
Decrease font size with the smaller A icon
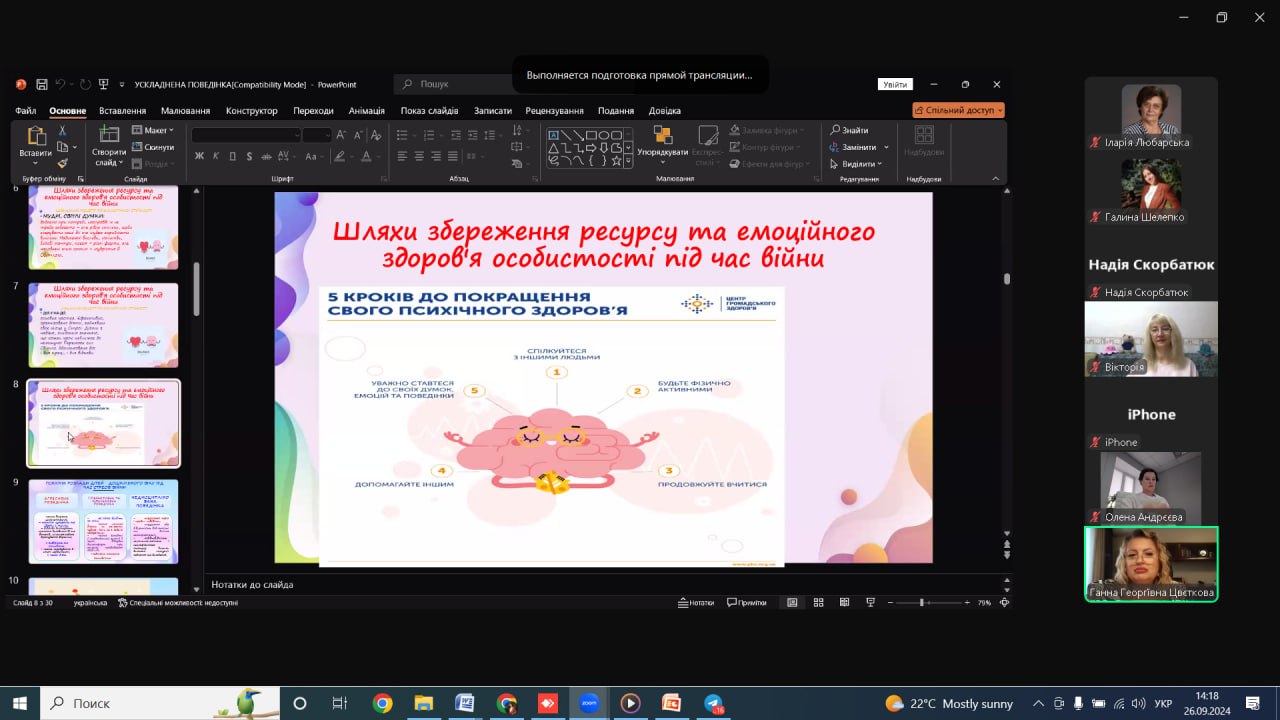tap(359, 135)
